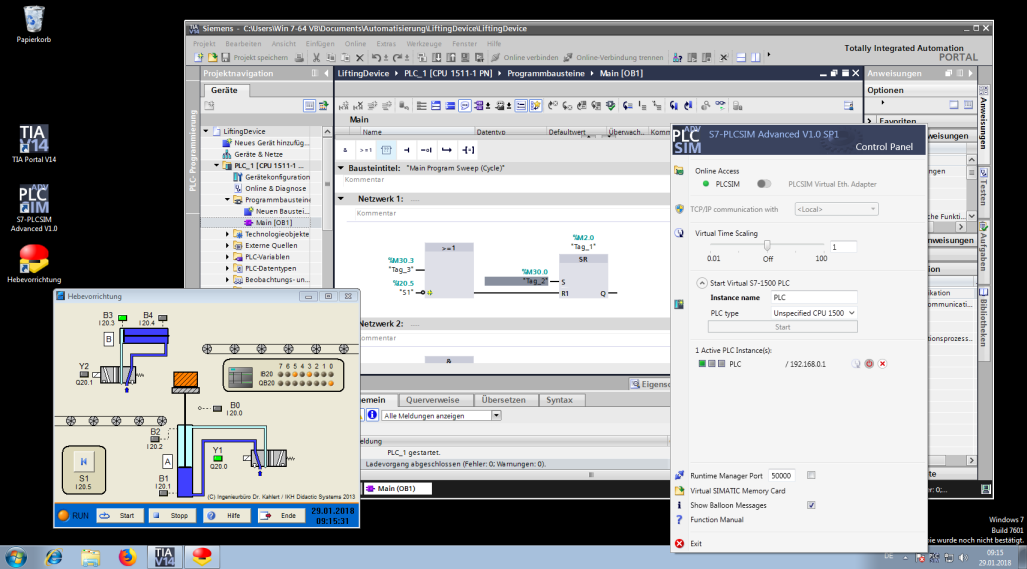Insert an AND box (&) from favorites bar

click(345, 150)
